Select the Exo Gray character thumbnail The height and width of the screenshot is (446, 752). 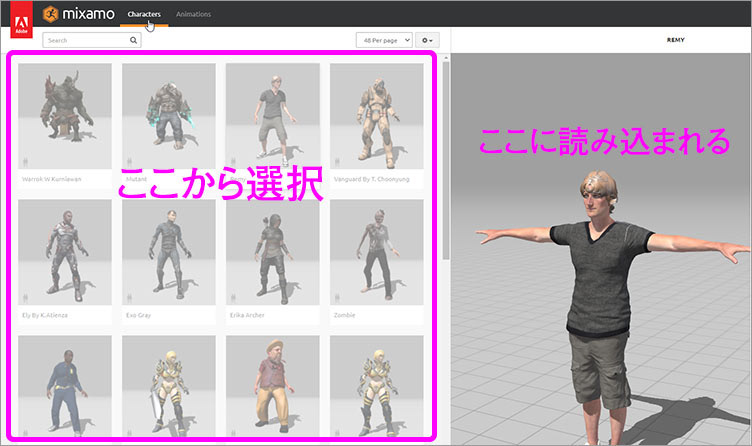pyautogui.click(x=169, y=252)
